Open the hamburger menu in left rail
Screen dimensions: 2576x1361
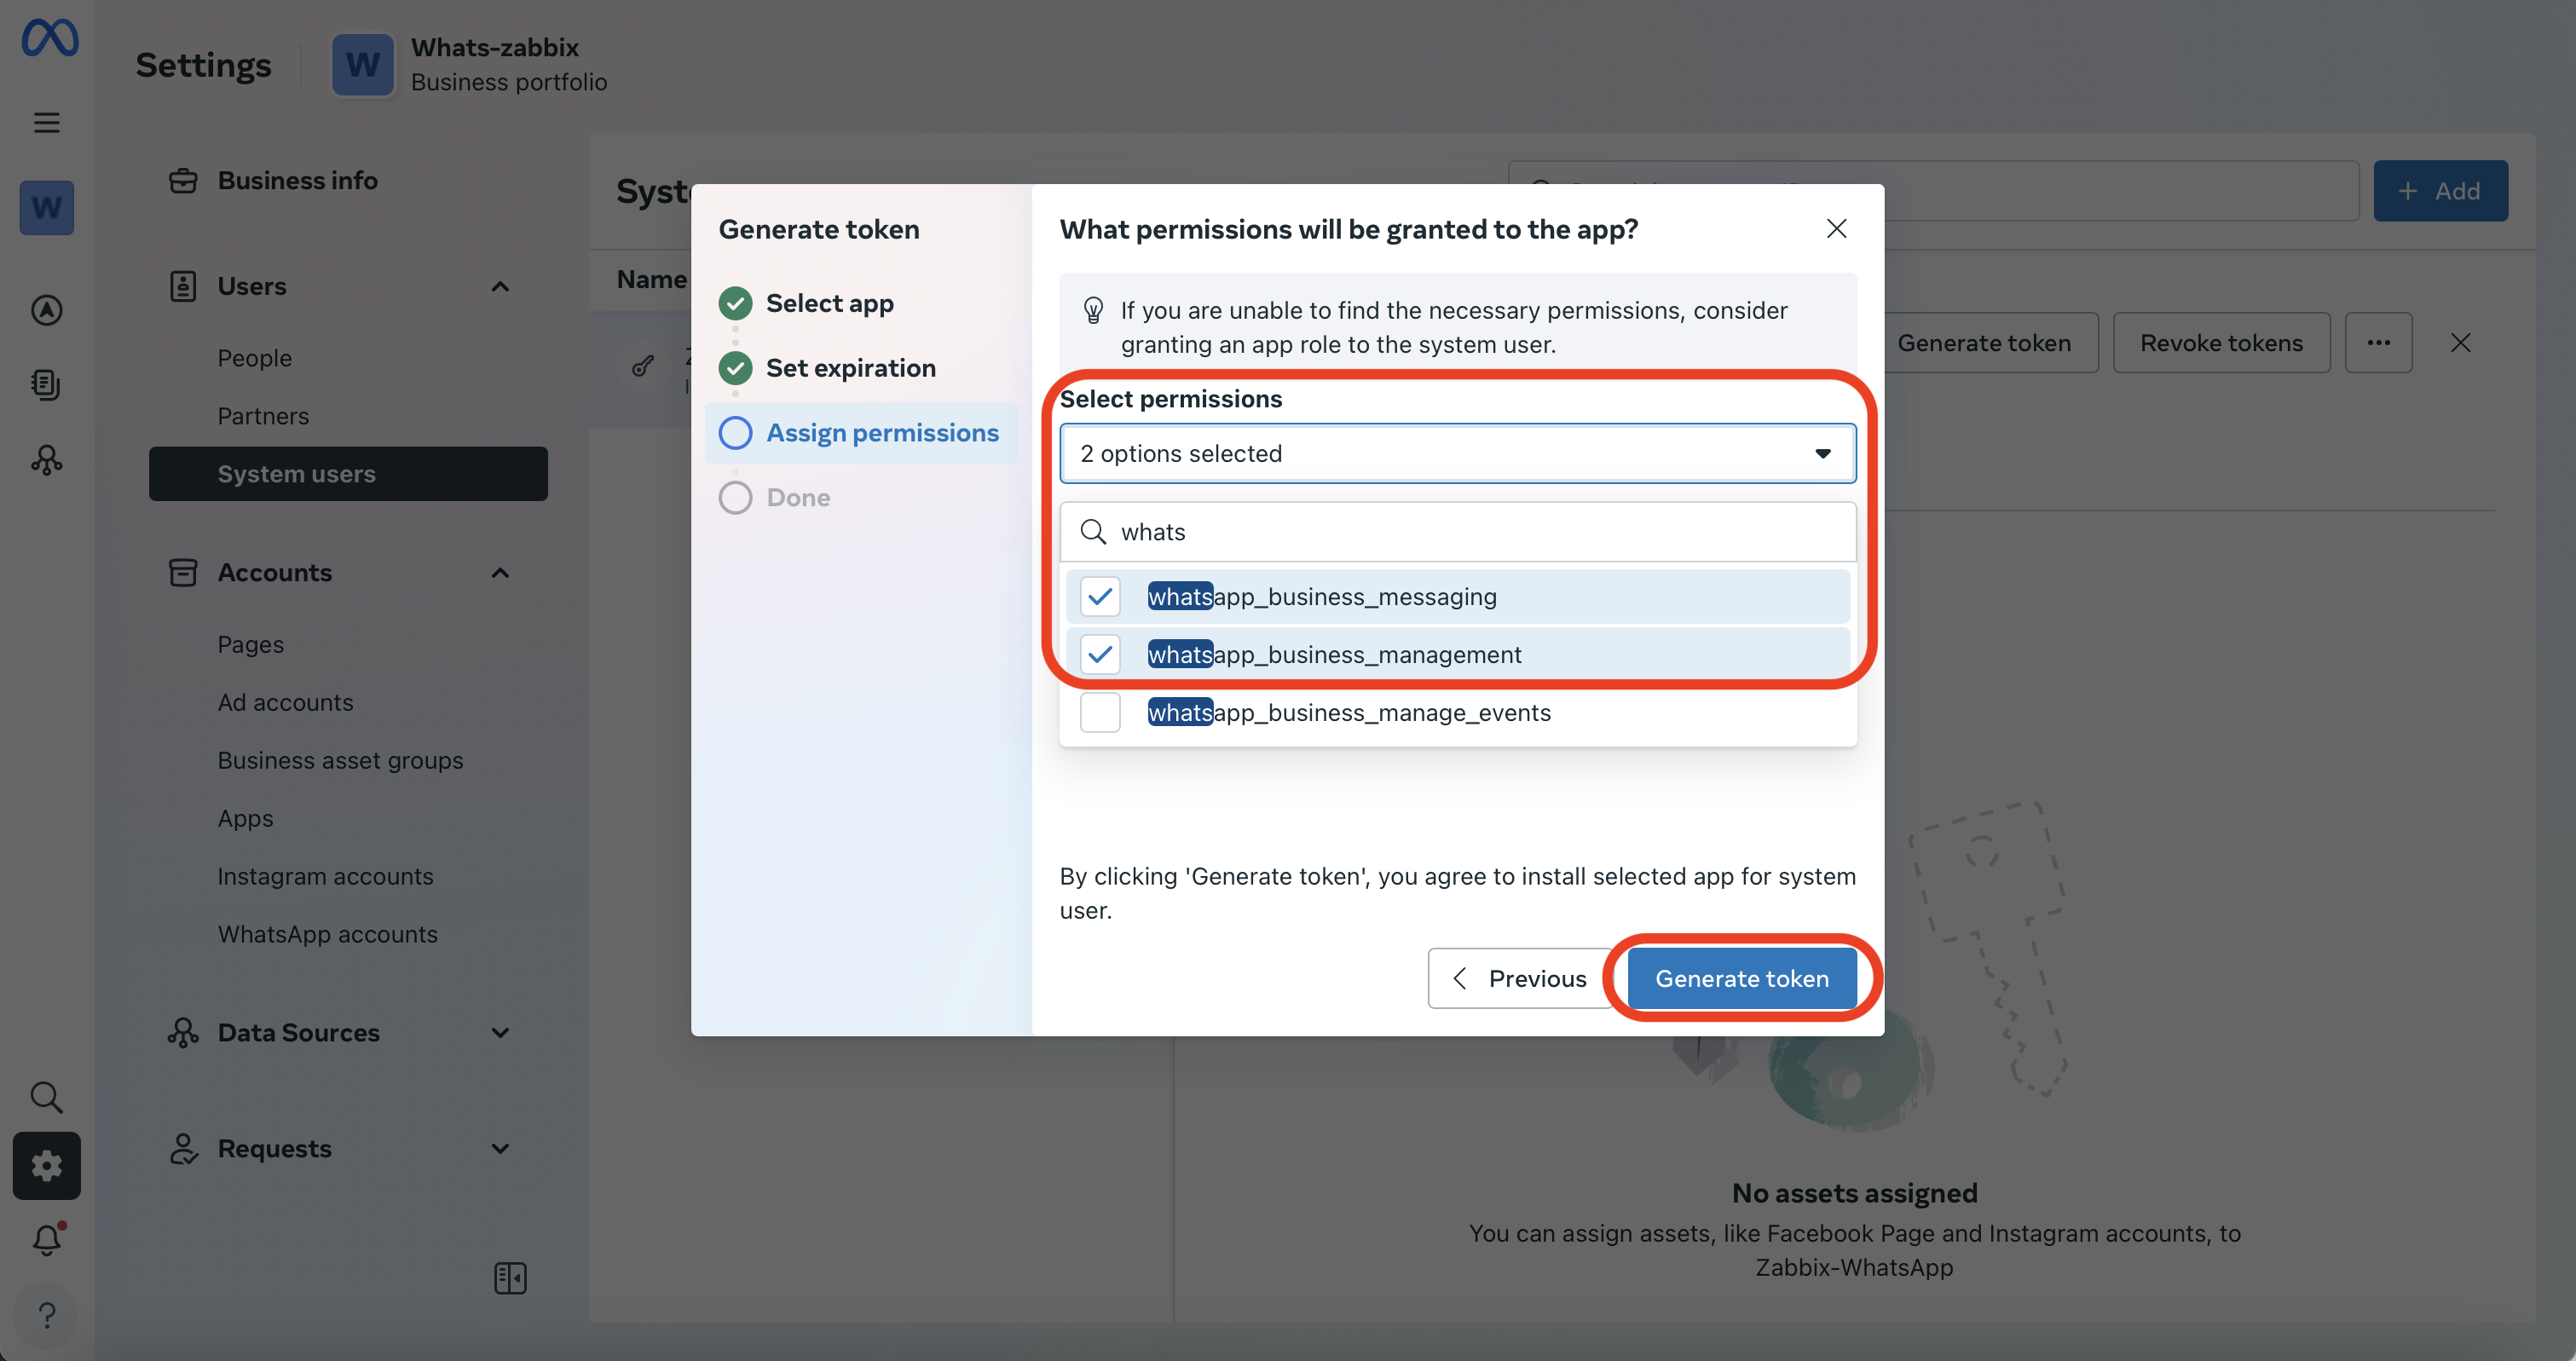(47, 123)
